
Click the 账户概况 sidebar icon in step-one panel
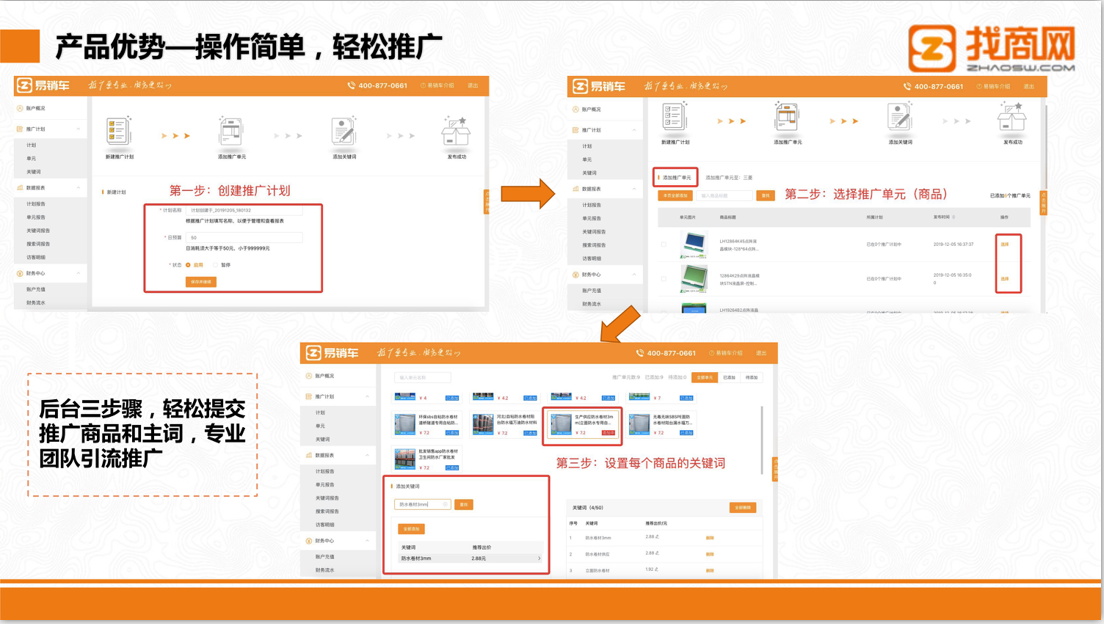[20, 108]
